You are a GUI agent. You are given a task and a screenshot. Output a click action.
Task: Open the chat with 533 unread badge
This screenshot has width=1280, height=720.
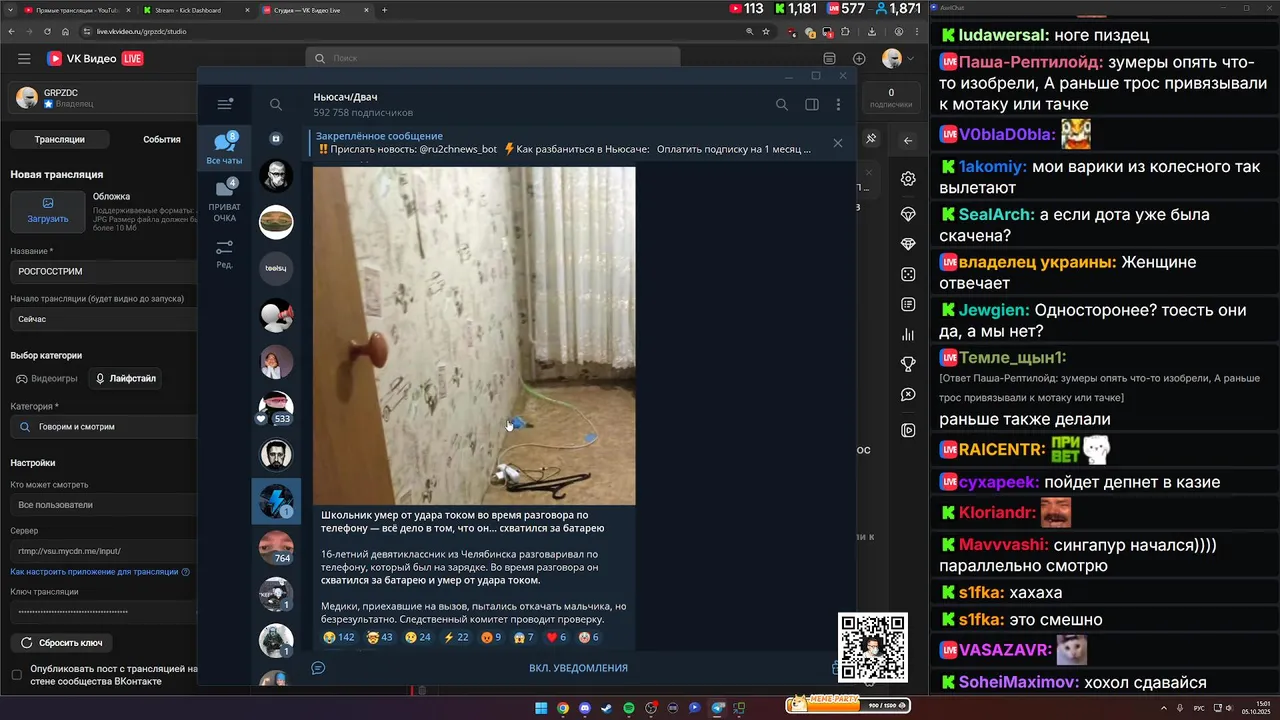click(x=276, y=409)
